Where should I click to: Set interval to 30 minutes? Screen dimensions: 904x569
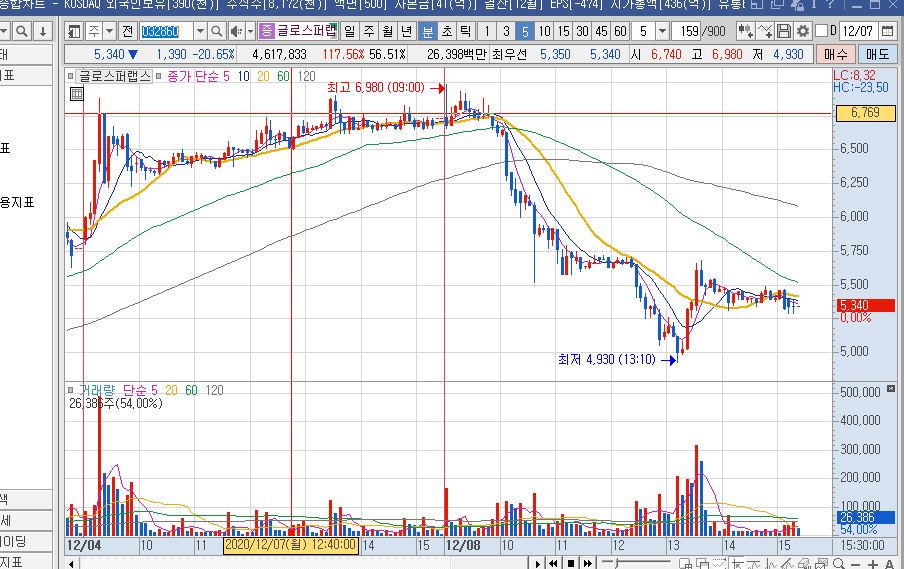pos(582,31)
